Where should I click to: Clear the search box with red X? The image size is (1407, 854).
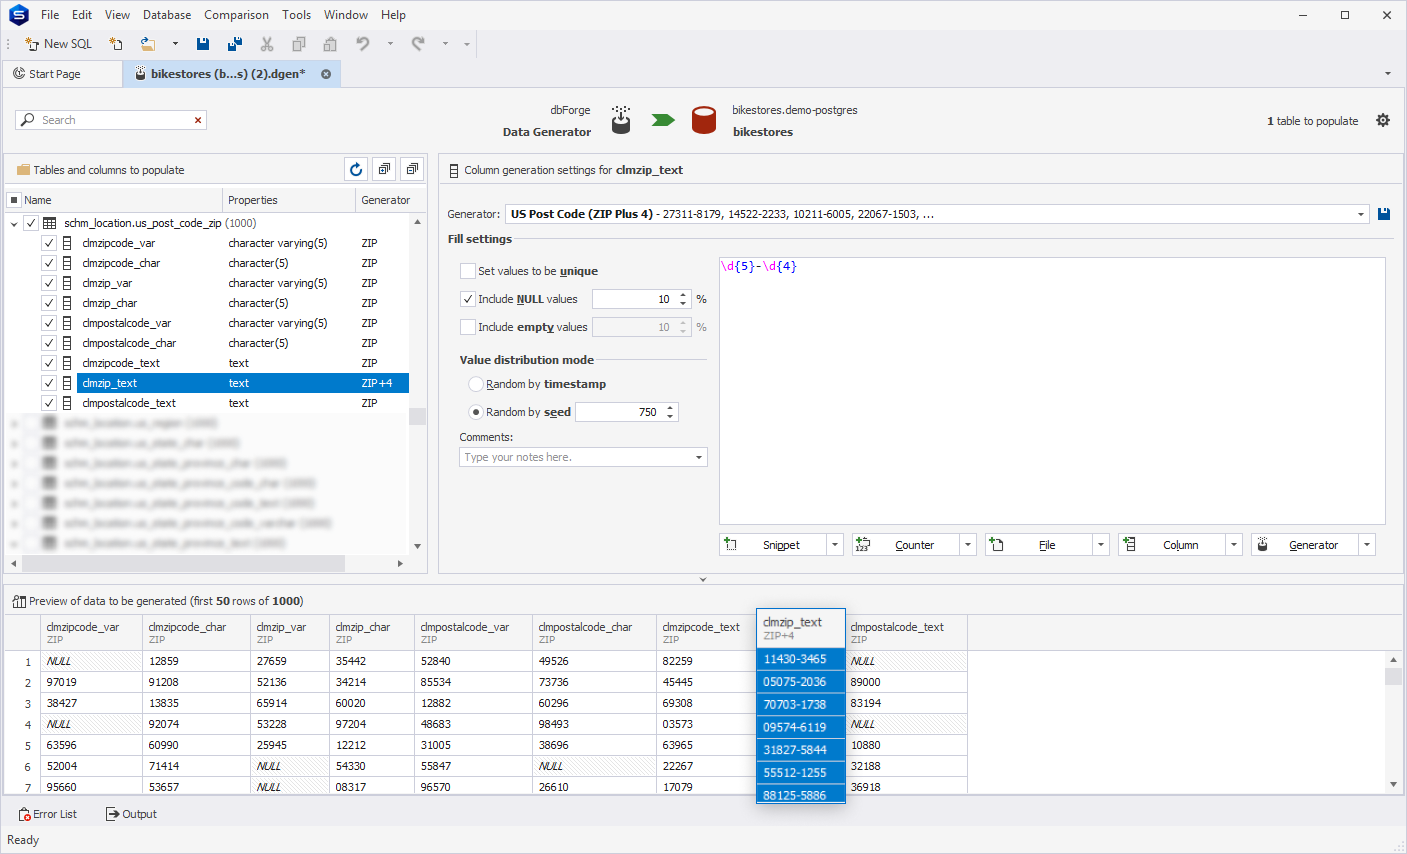click(x=198, y=120)
